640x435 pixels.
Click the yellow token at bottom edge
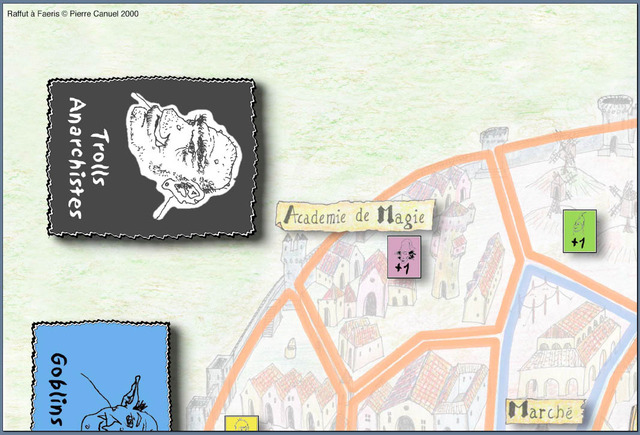[x=242, y=423]
